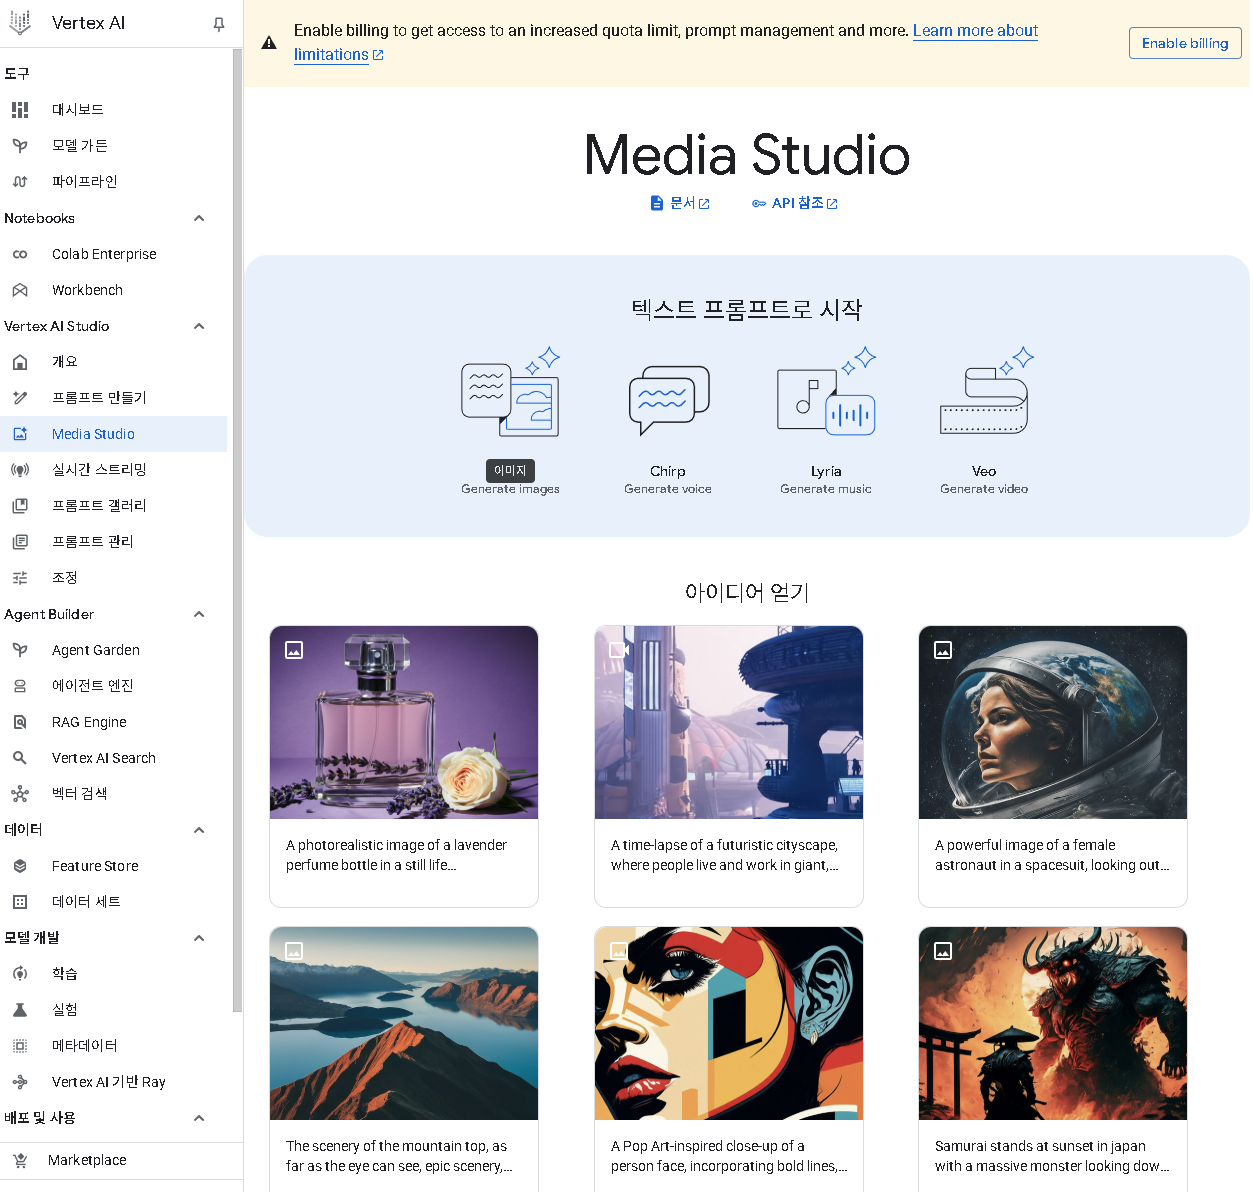Select the Generate images 이미지 option
1253x1192 pixels.
510,420
